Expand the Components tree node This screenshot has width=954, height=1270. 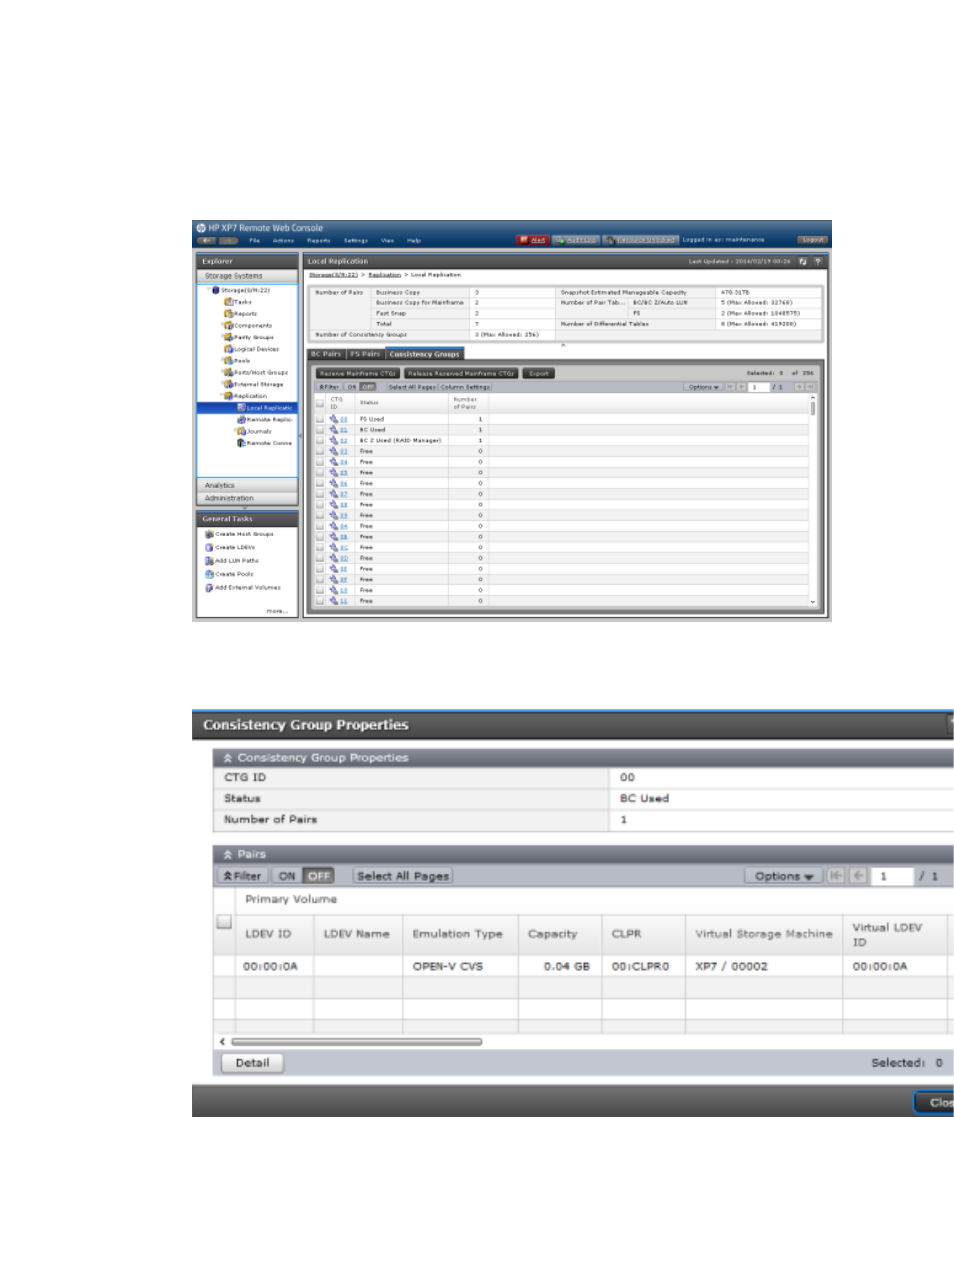221,326
